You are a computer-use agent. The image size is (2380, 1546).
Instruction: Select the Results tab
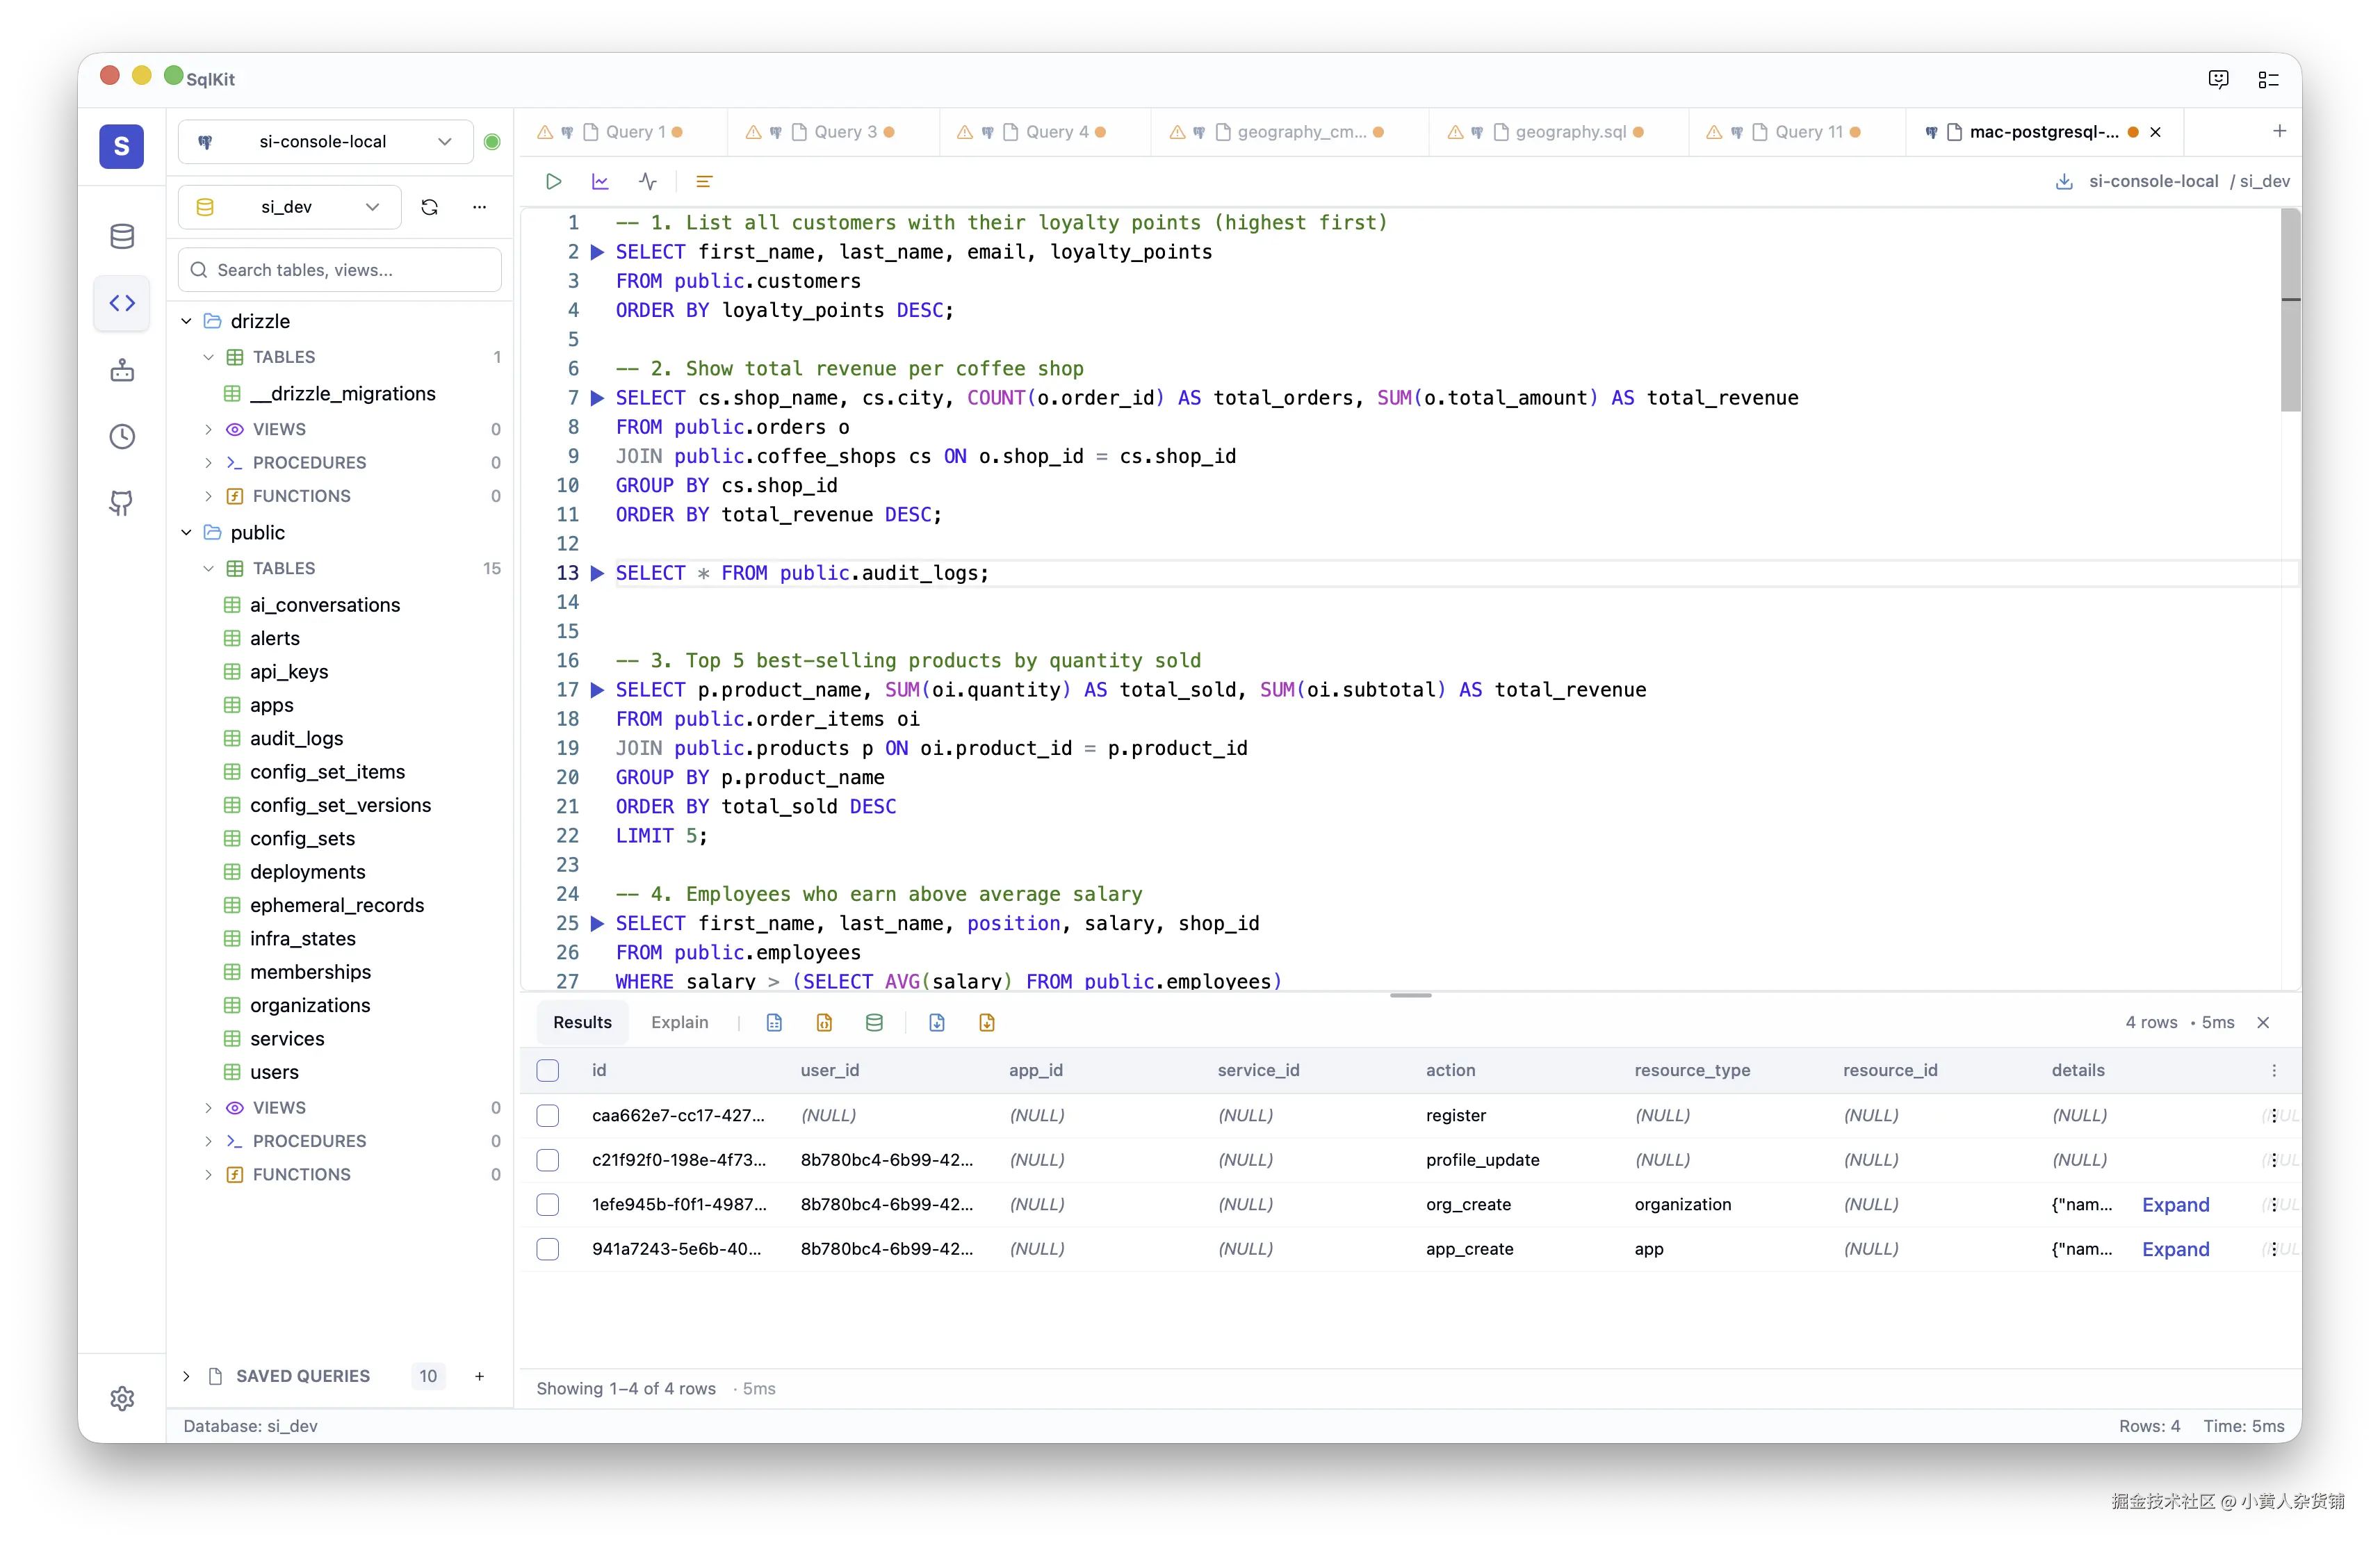(582, 1022)
